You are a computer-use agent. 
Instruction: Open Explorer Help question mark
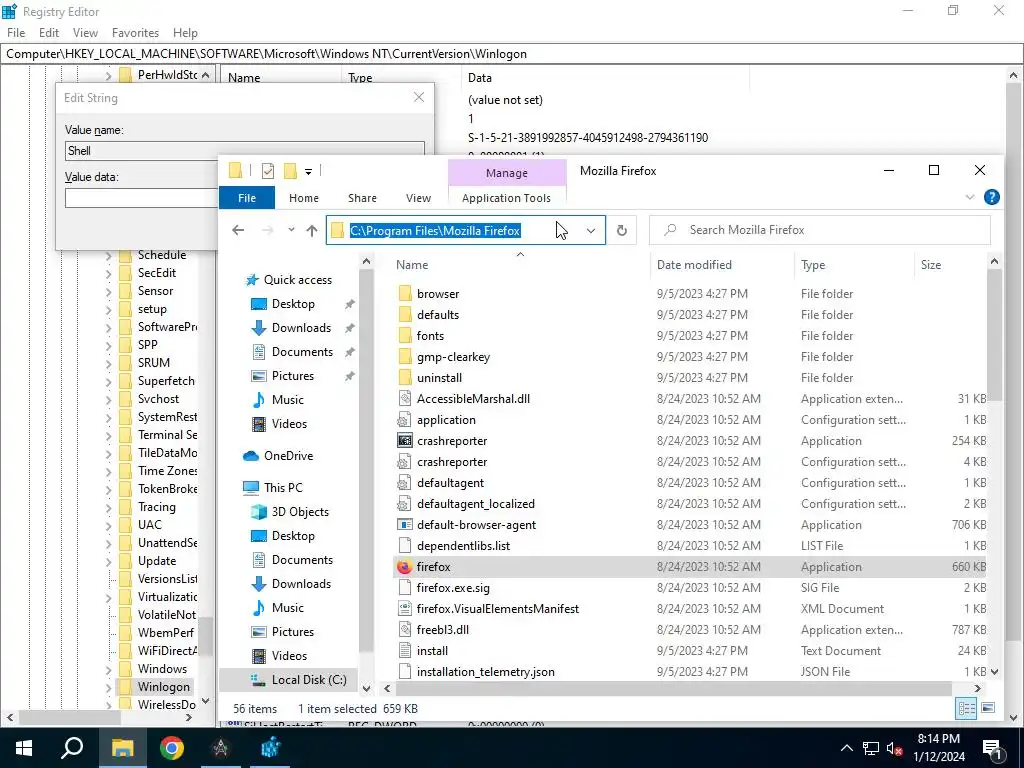click(991, 197)
